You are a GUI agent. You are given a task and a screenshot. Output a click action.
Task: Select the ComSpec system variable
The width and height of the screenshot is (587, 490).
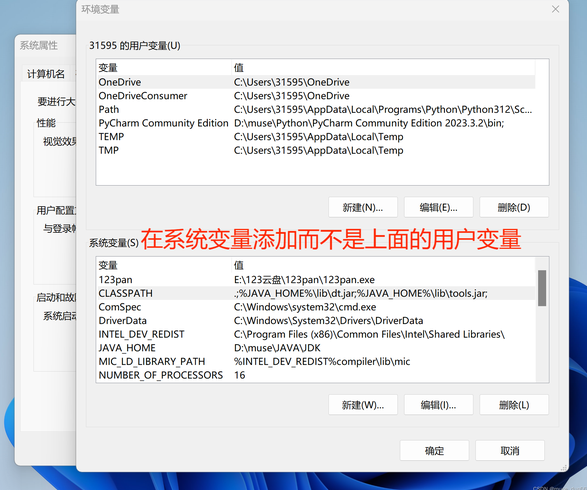pyautogui.click(x=316, y=307)
